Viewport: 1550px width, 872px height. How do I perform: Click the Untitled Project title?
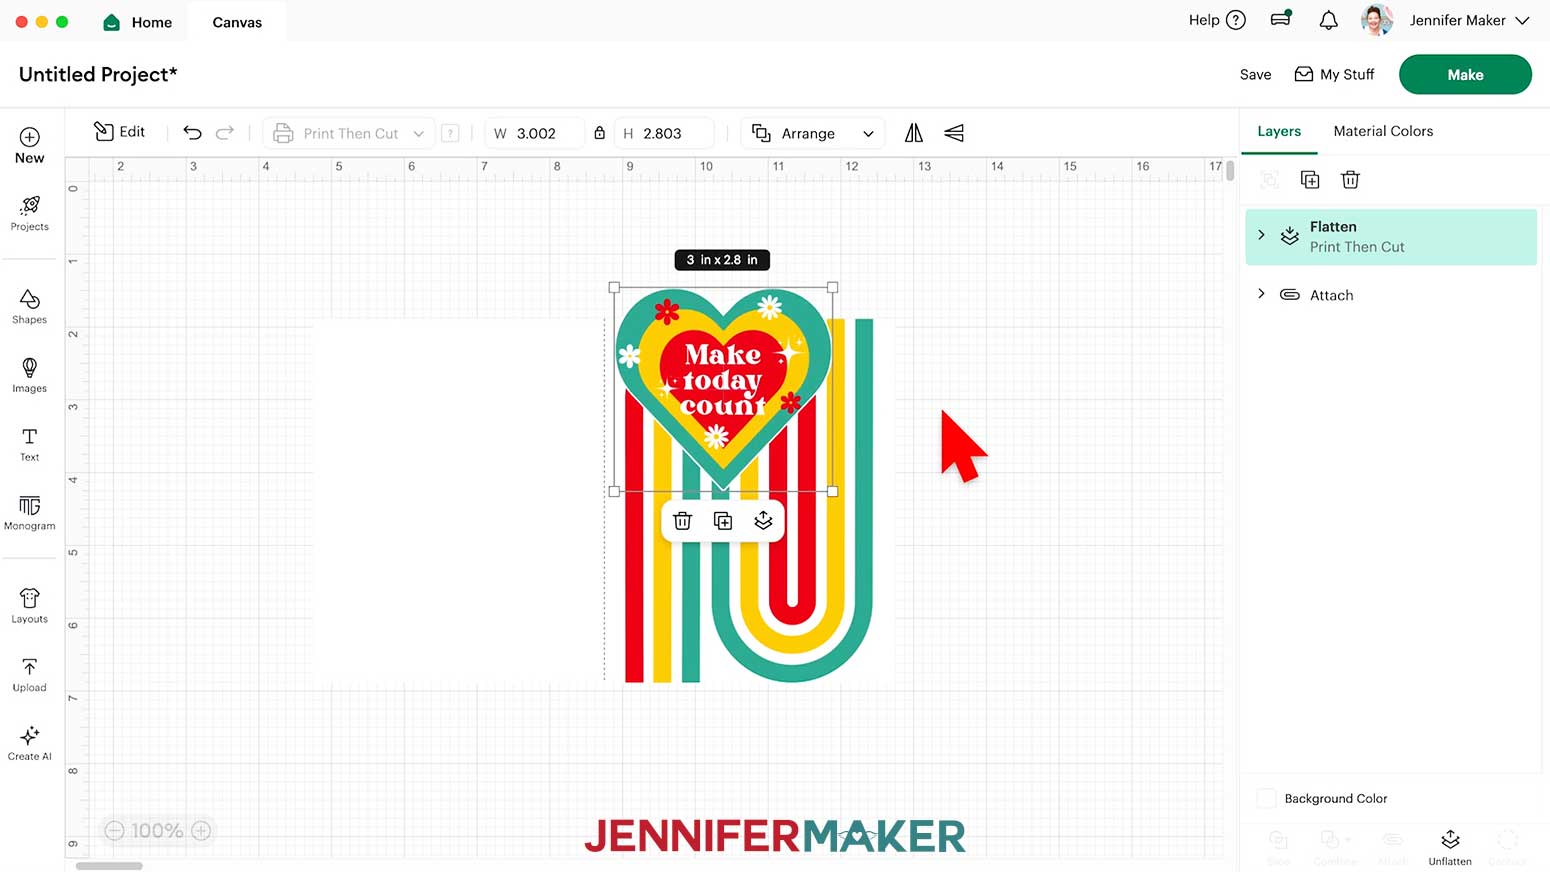(x=98, y=74)
